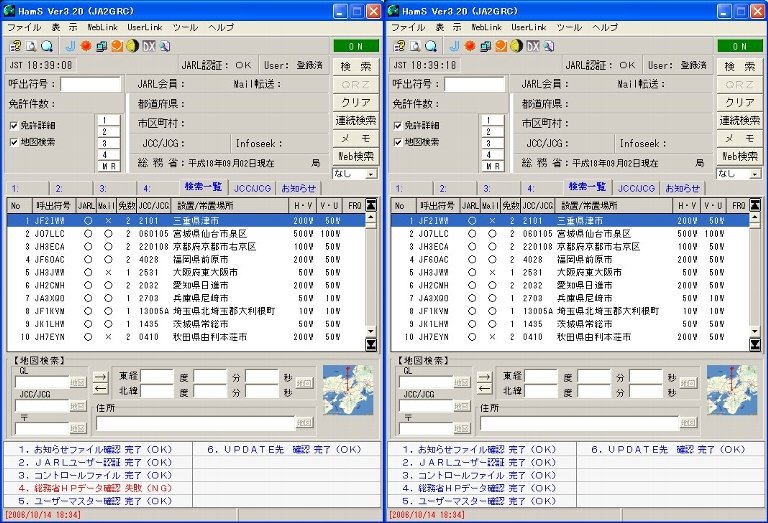Toggle the 地図検索 checkbox in the 18:39:18 window
The image size is (768, 523).
(398, 143)
